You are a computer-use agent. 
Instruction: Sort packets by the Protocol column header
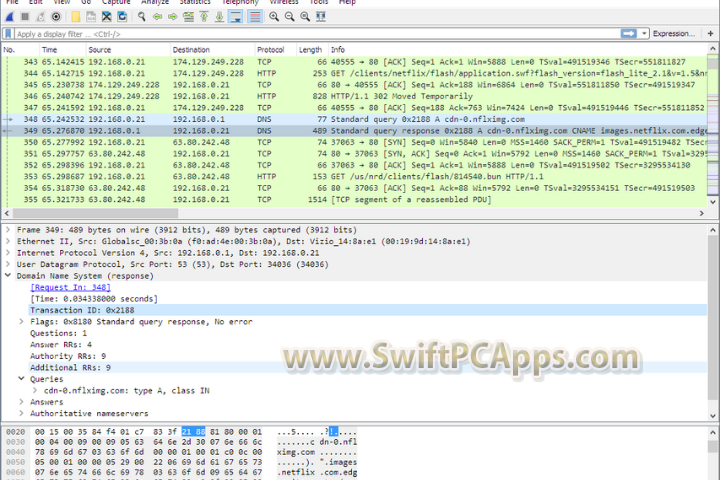276,50
